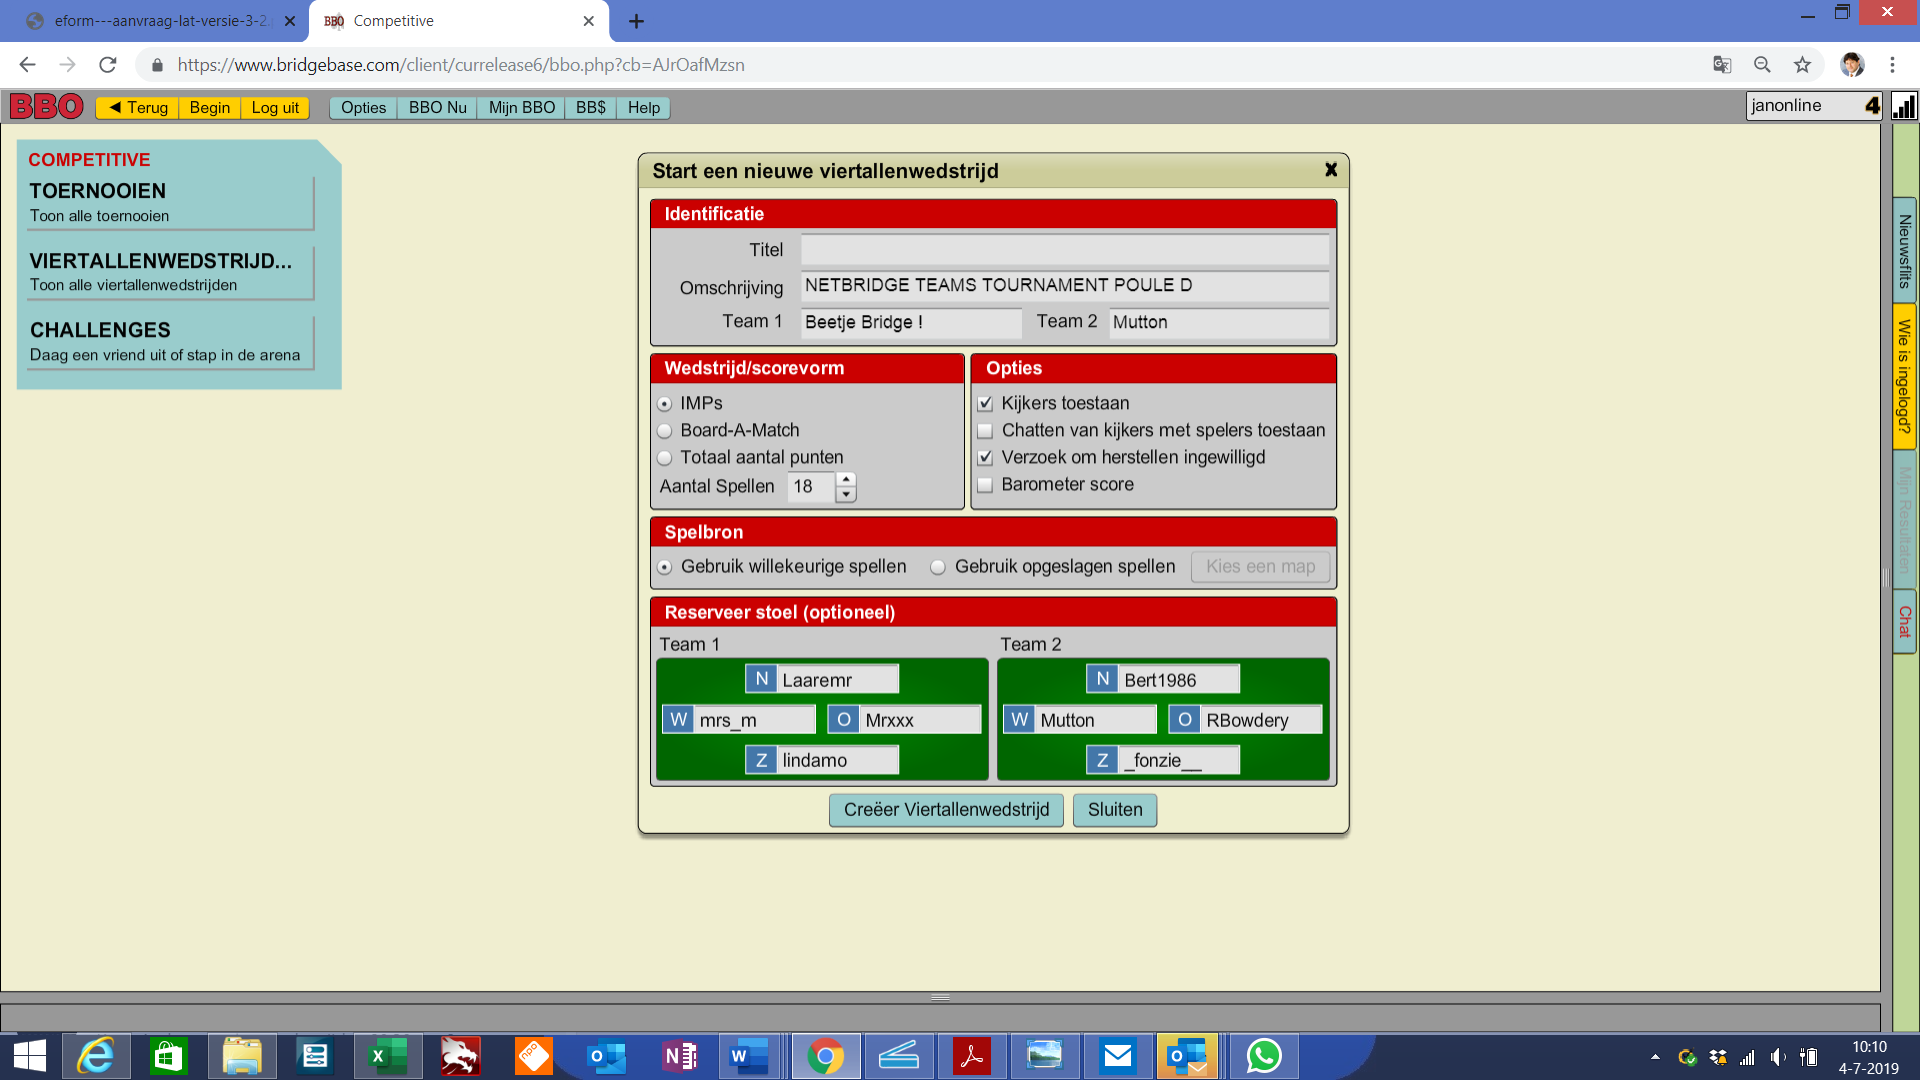Click the Sluiten button
Screen dimensions: 1920x1080
(1114, 810)
